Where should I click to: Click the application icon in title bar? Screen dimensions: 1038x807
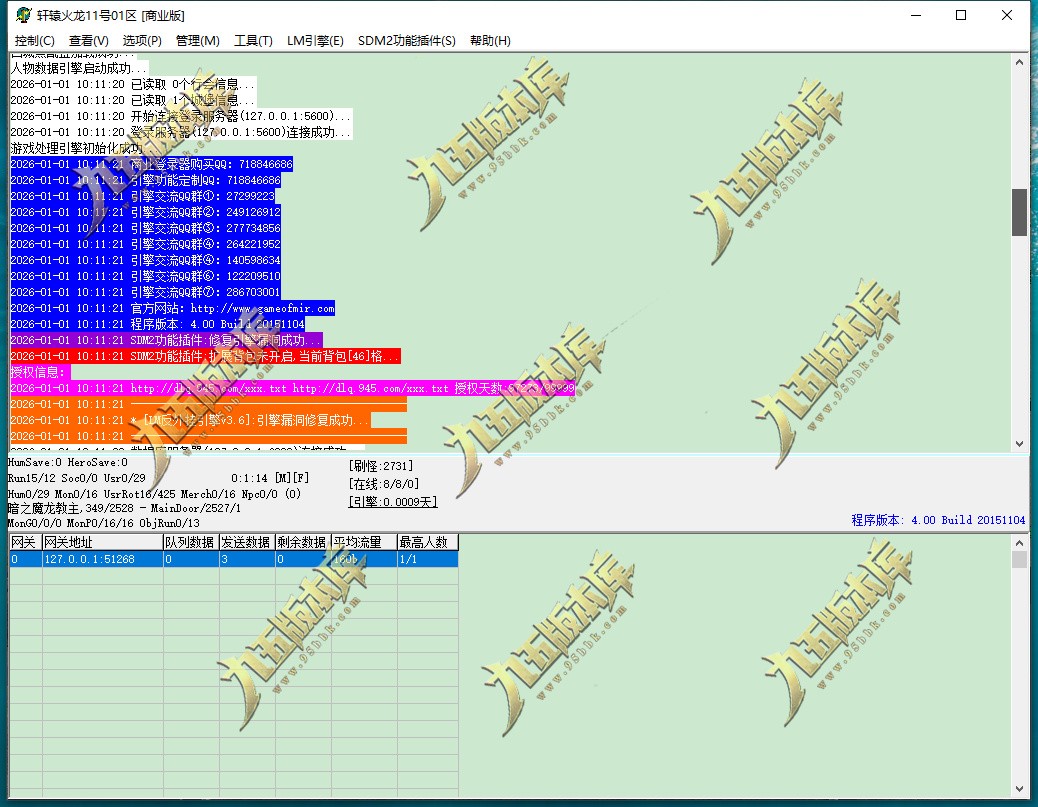(23, 15)
